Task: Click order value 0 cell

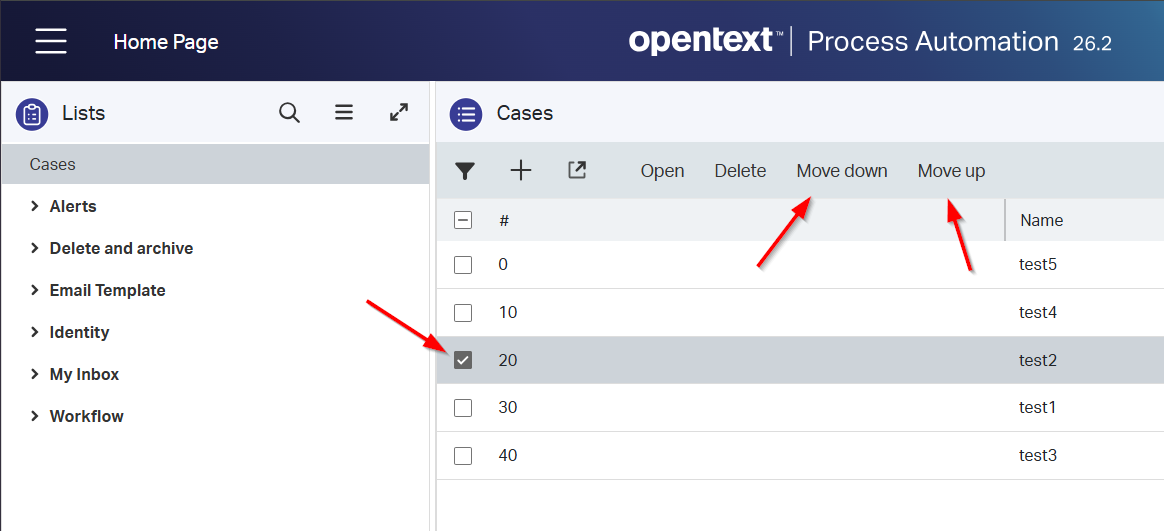Action: click(x=503, y=264)
